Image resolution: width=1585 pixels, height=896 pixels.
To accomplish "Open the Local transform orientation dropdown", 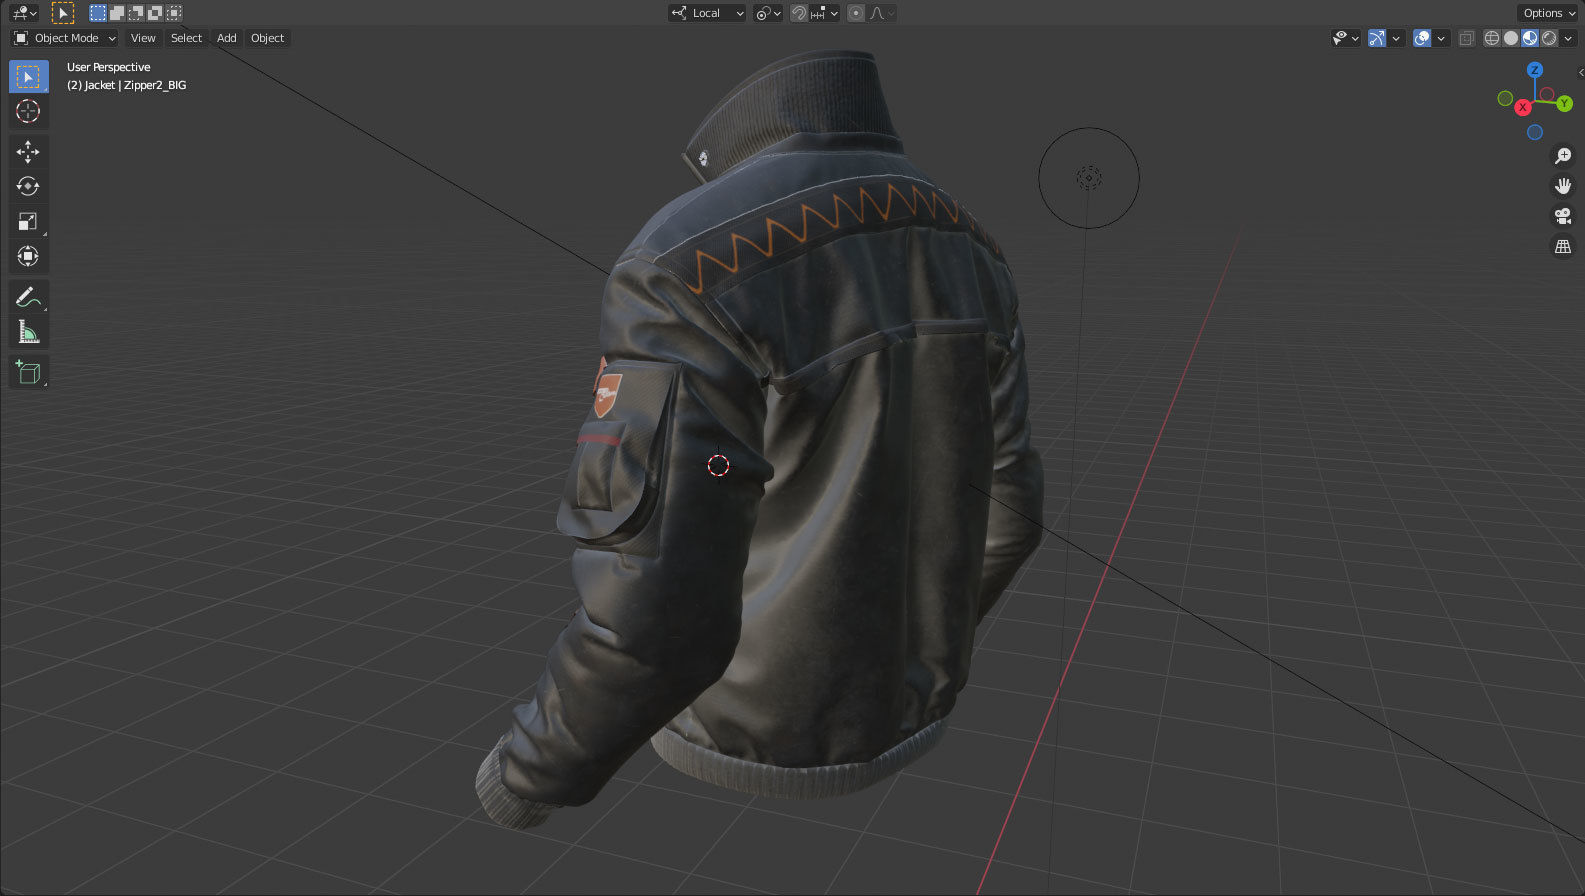I will 708,13.
